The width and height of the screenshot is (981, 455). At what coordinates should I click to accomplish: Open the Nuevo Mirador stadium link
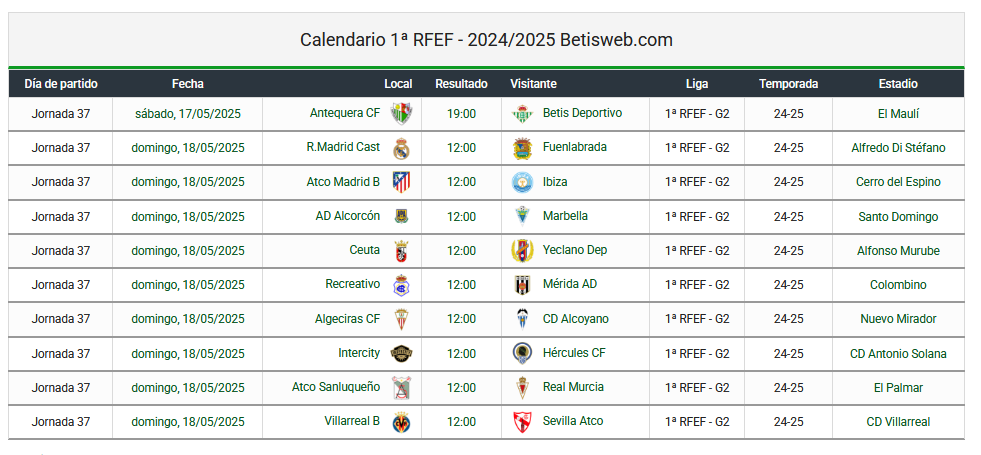point(898,319)
